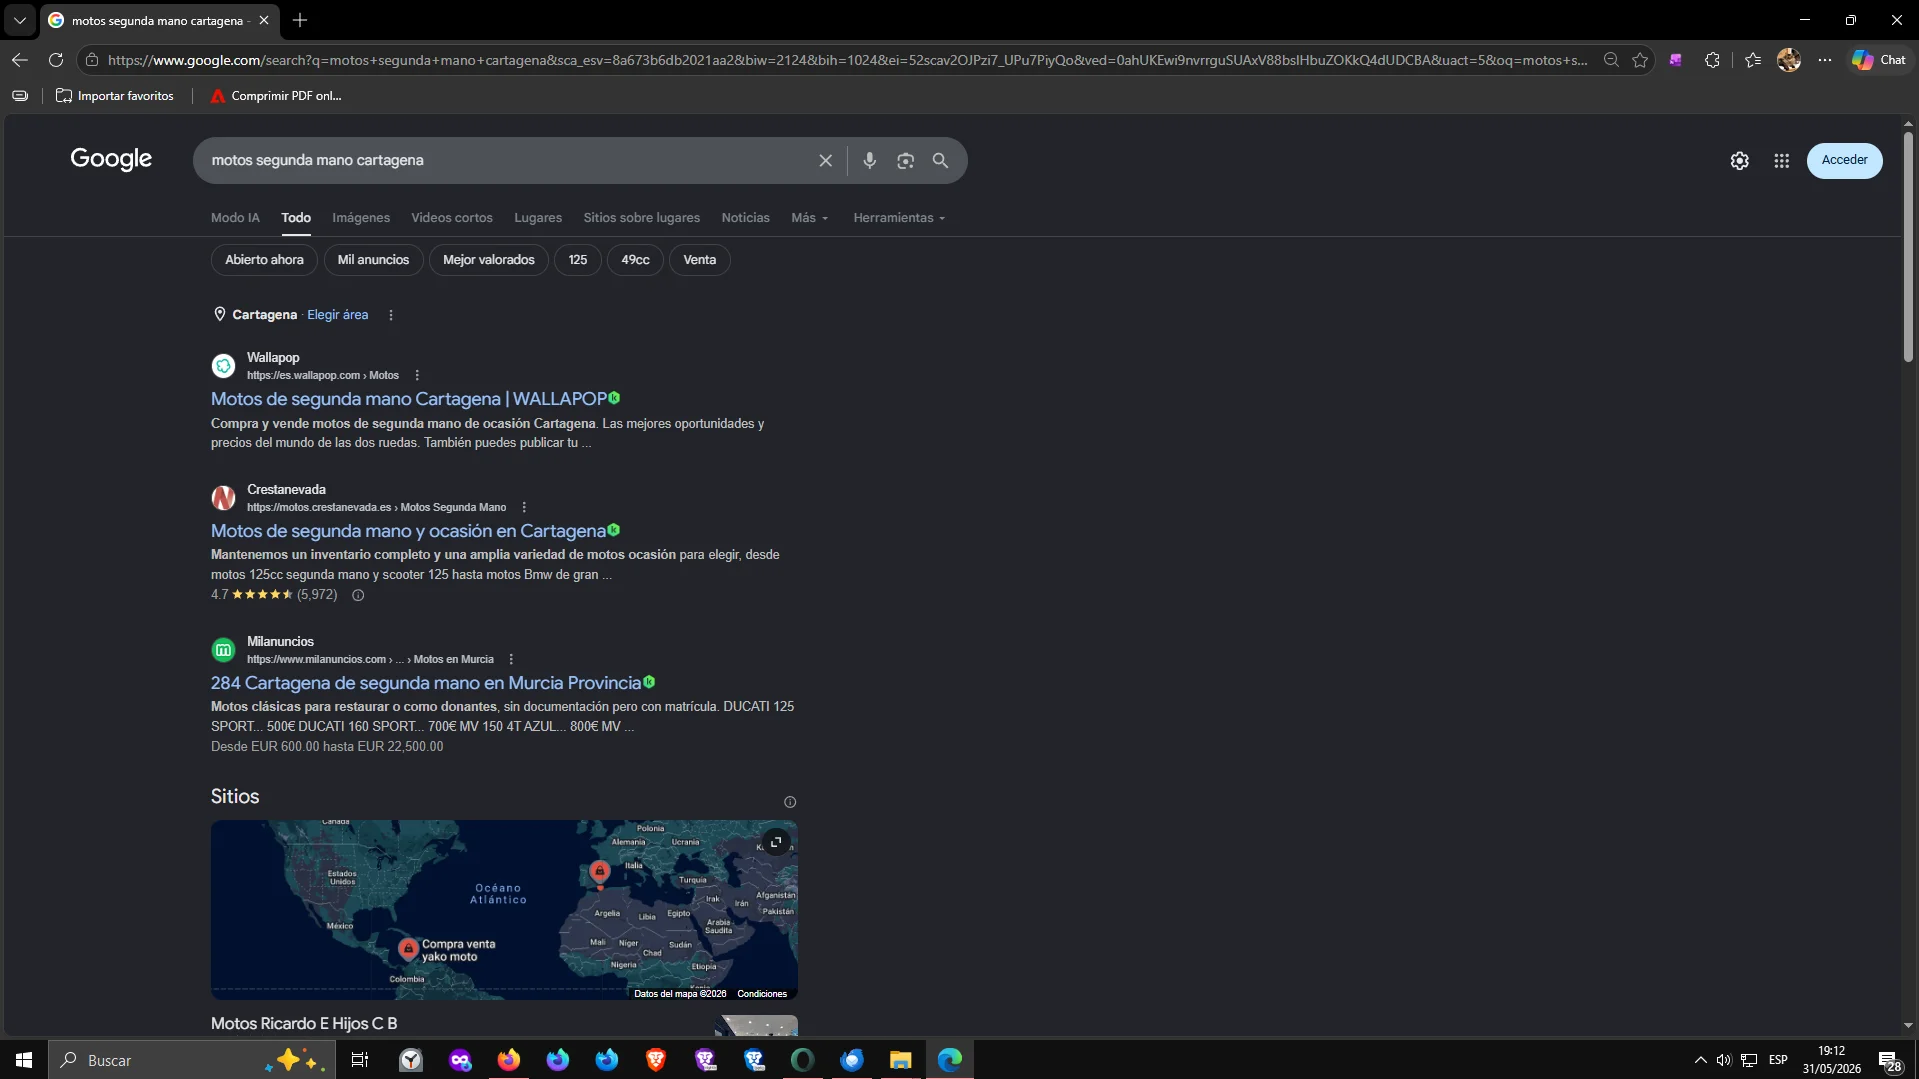
Task: Show info about the Crestanevada rating
Action: 358,595
